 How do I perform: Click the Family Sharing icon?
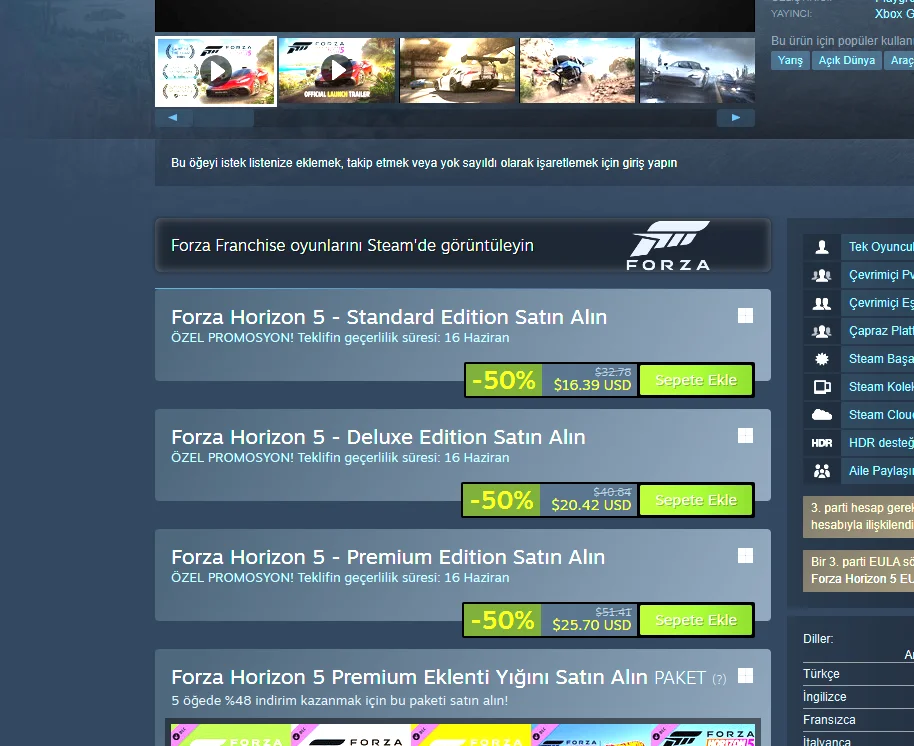click(x=822, y=471)
